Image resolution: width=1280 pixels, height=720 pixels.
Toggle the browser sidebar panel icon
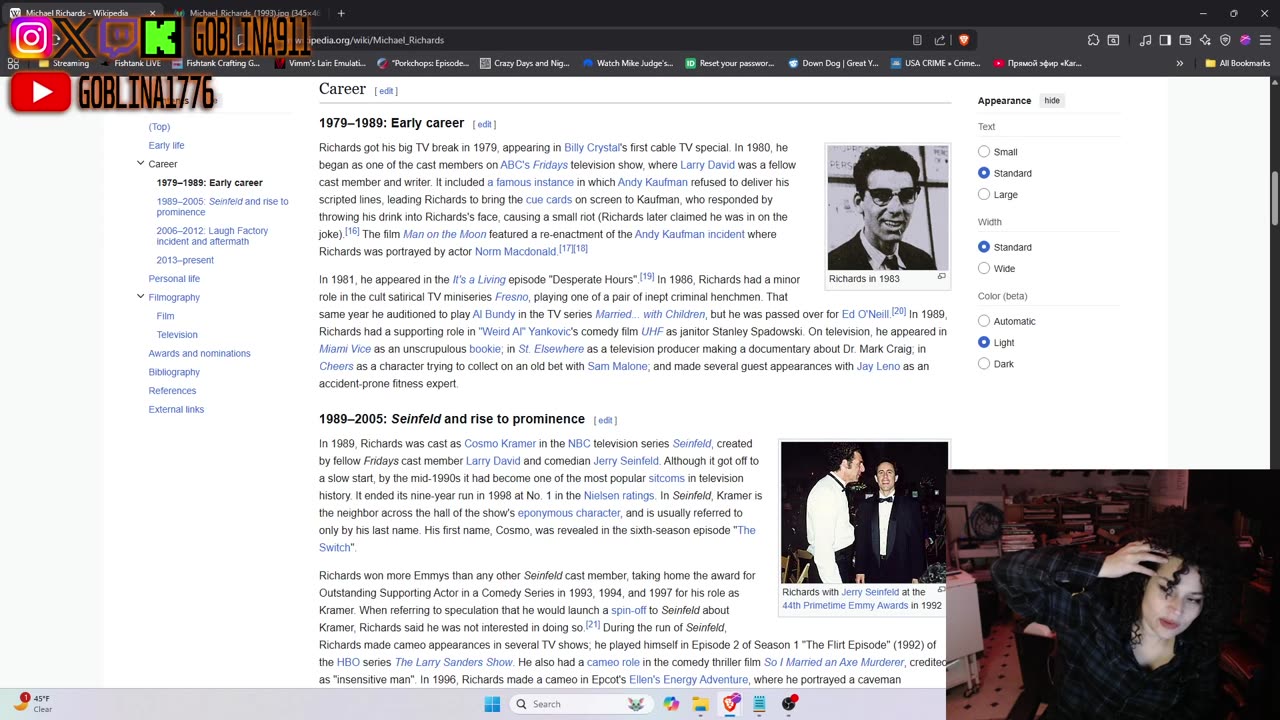1165,40
